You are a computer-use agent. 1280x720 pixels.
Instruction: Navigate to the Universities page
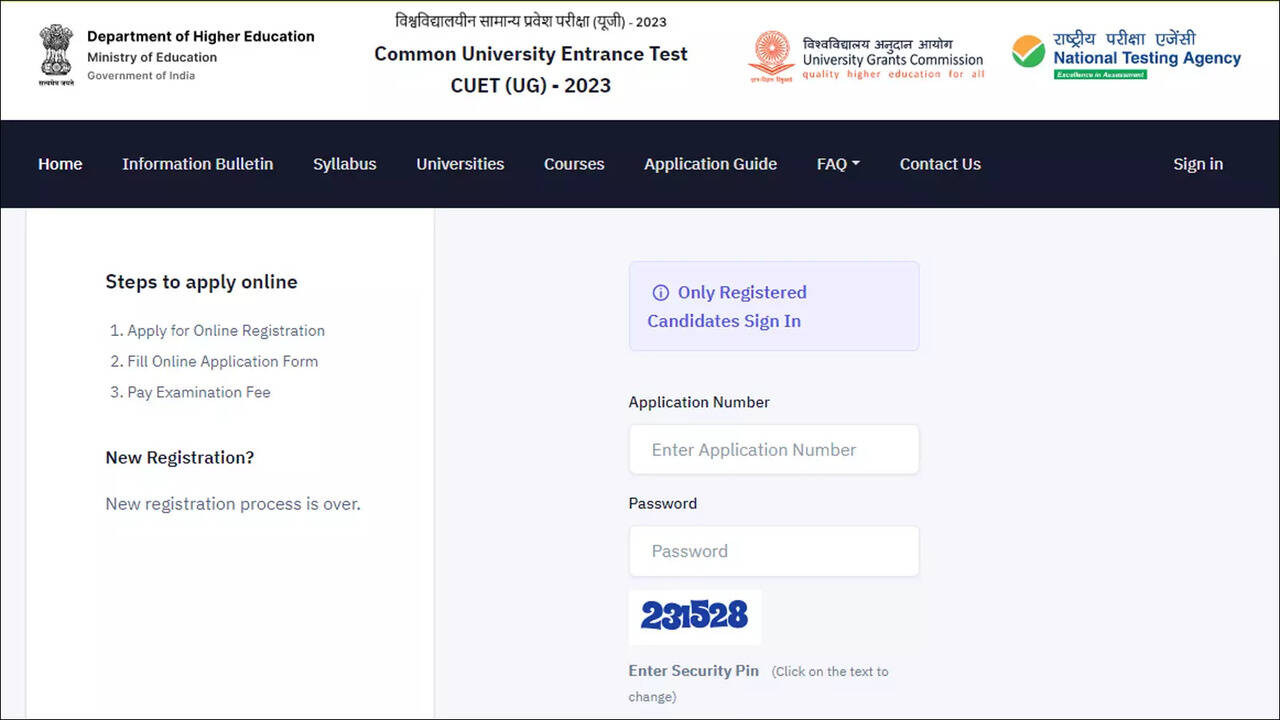tap(460, 164)
